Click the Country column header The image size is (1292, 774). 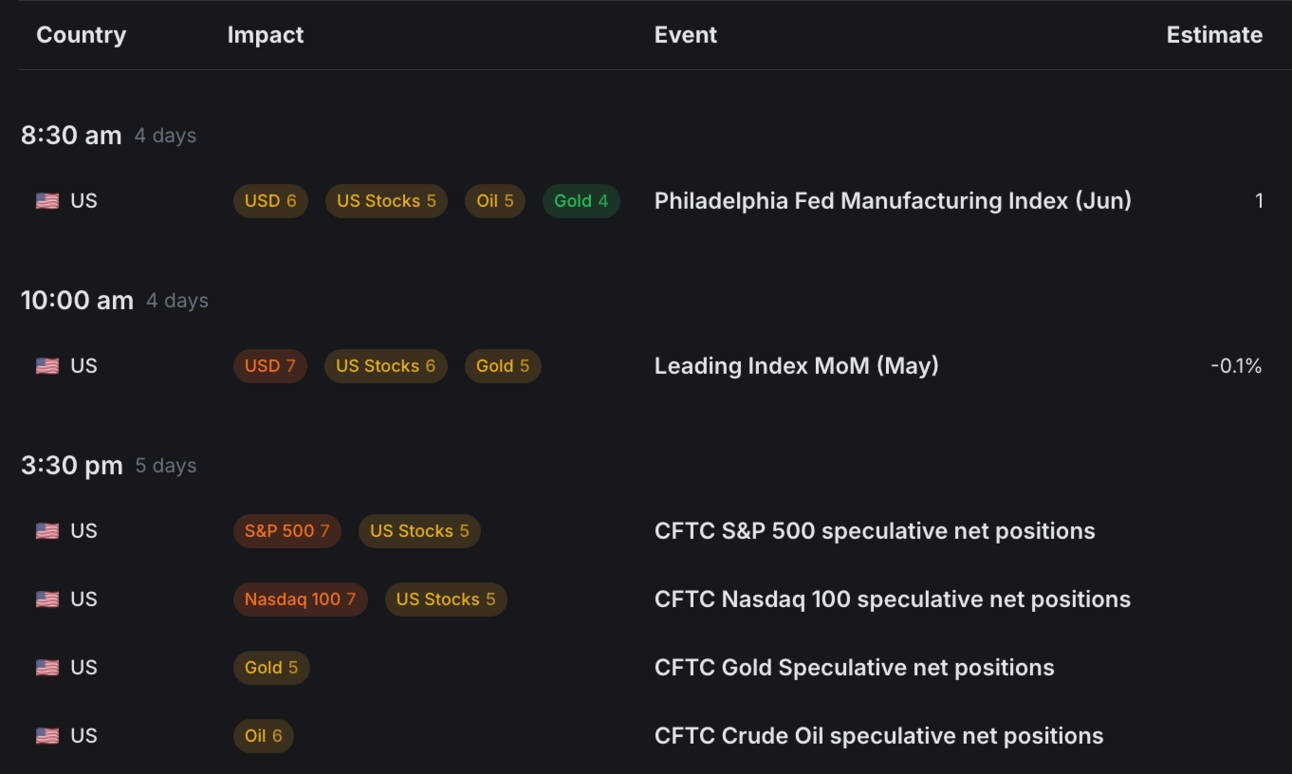click(x=81, y=35)
